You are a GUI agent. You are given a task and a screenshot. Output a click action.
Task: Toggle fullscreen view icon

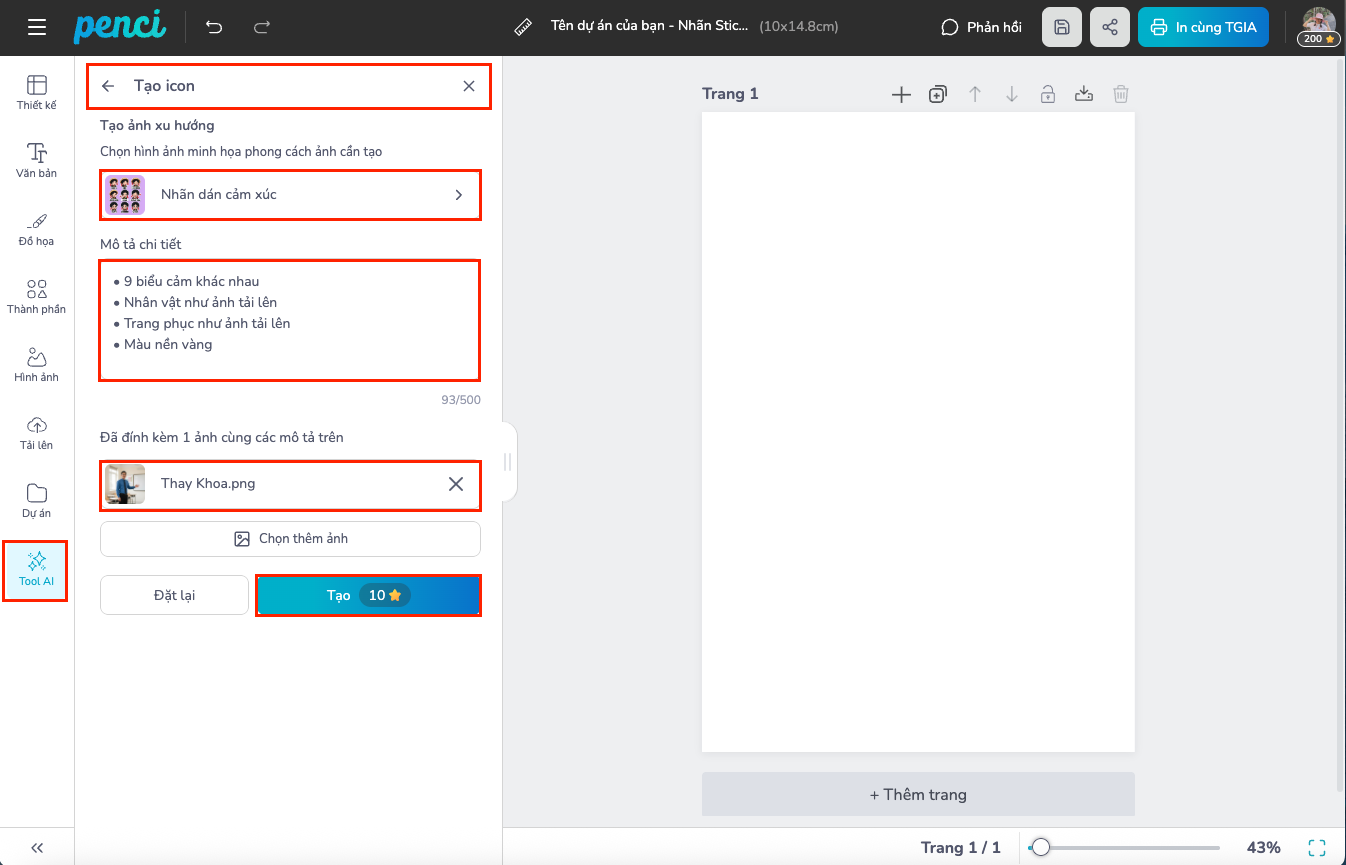point(1317,847)
